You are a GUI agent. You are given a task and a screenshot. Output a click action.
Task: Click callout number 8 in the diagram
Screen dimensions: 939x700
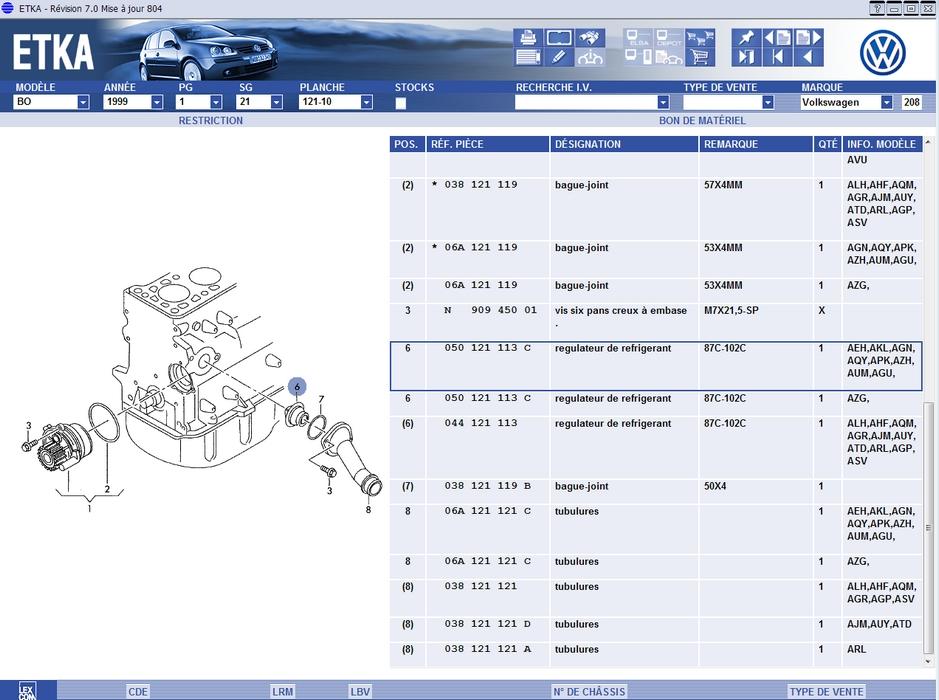pos(368,510)
